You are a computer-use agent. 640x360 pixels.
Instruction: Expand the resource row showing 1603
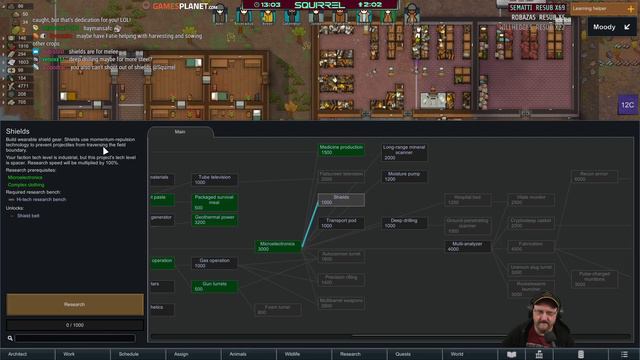point(3,62)
